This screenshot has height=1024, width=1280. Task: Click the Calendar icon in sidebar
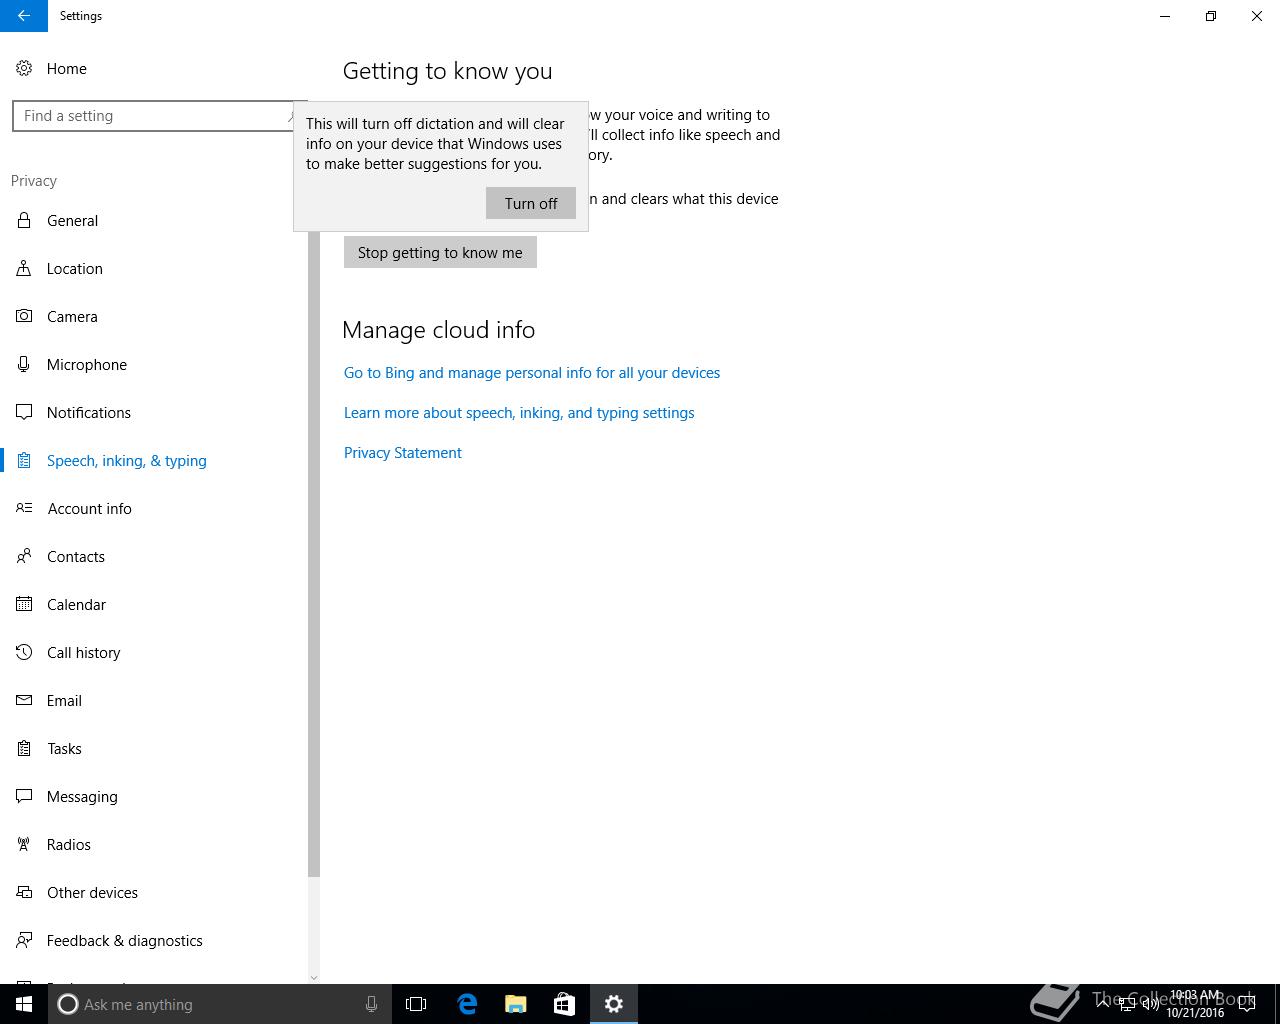coord(24,604)
